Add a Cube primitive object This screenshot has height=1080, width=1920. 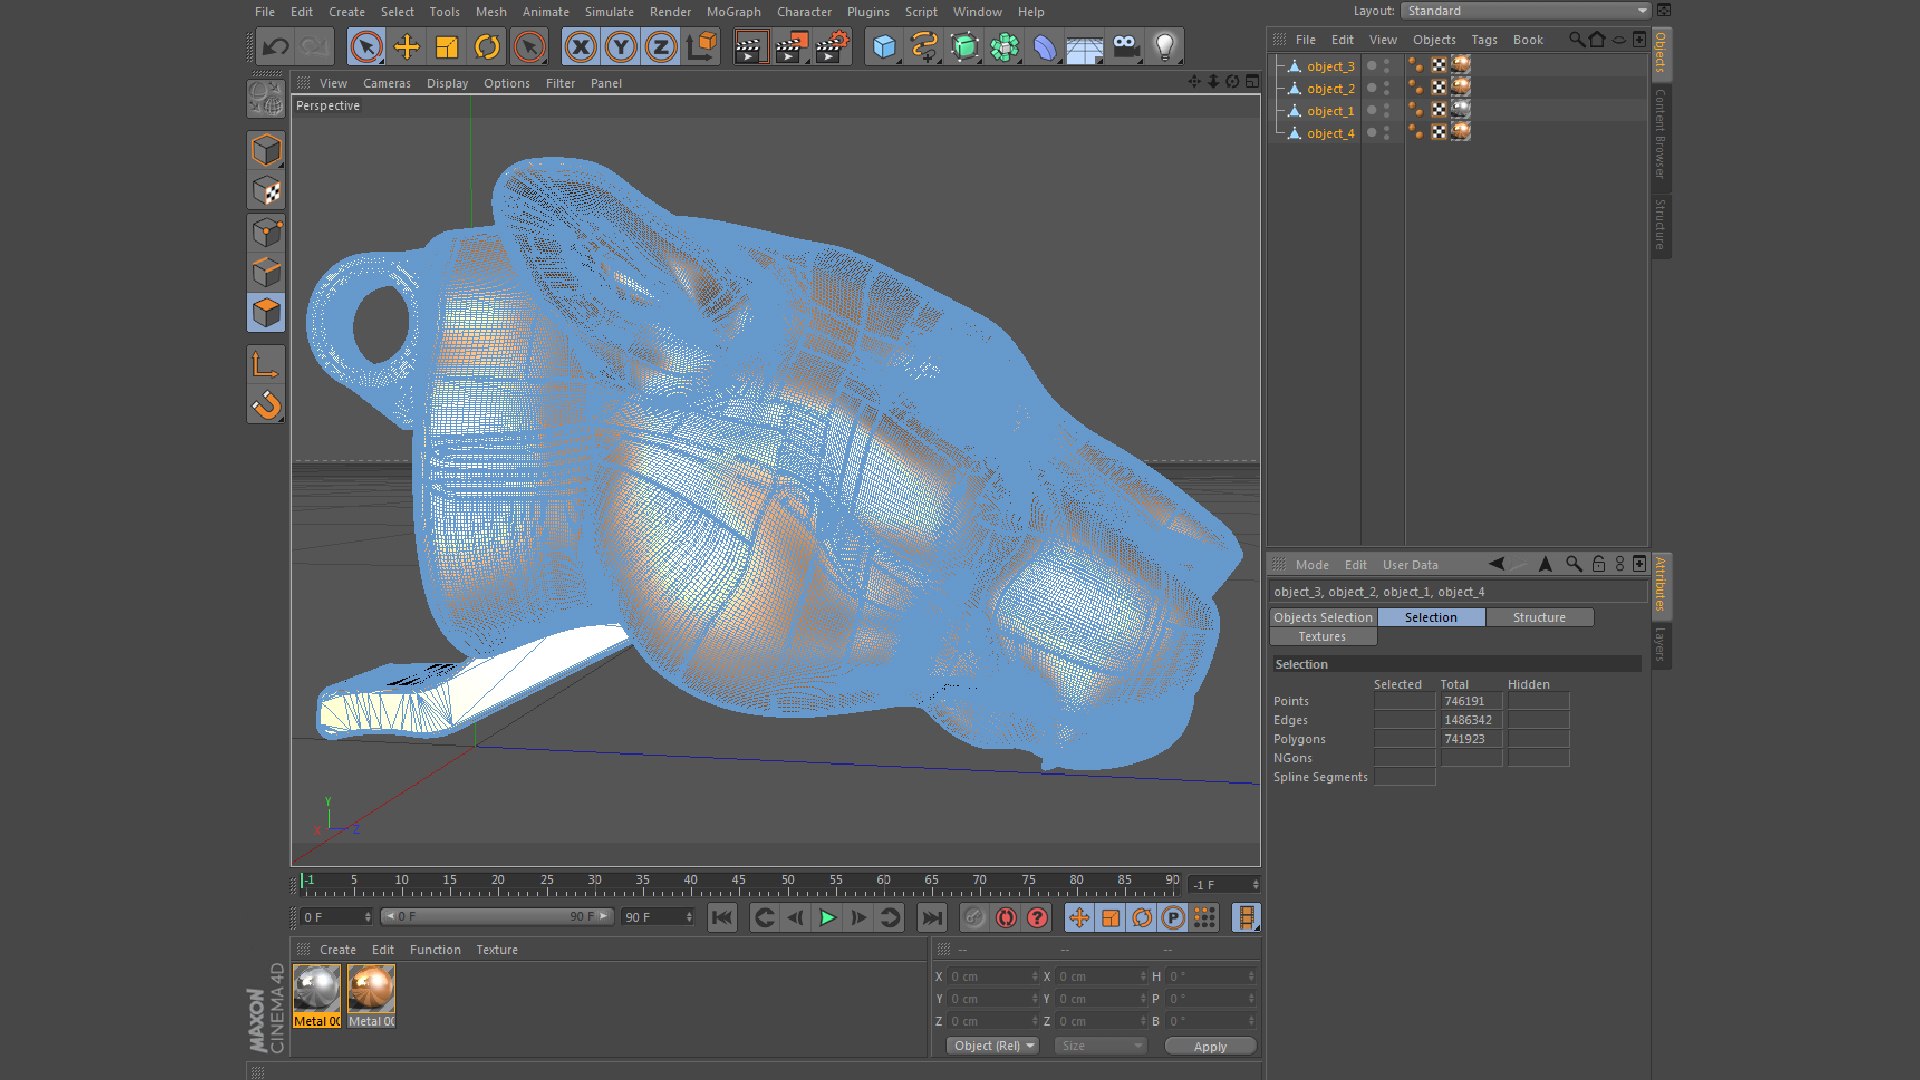pyautogui.click(x=884, y=47)
